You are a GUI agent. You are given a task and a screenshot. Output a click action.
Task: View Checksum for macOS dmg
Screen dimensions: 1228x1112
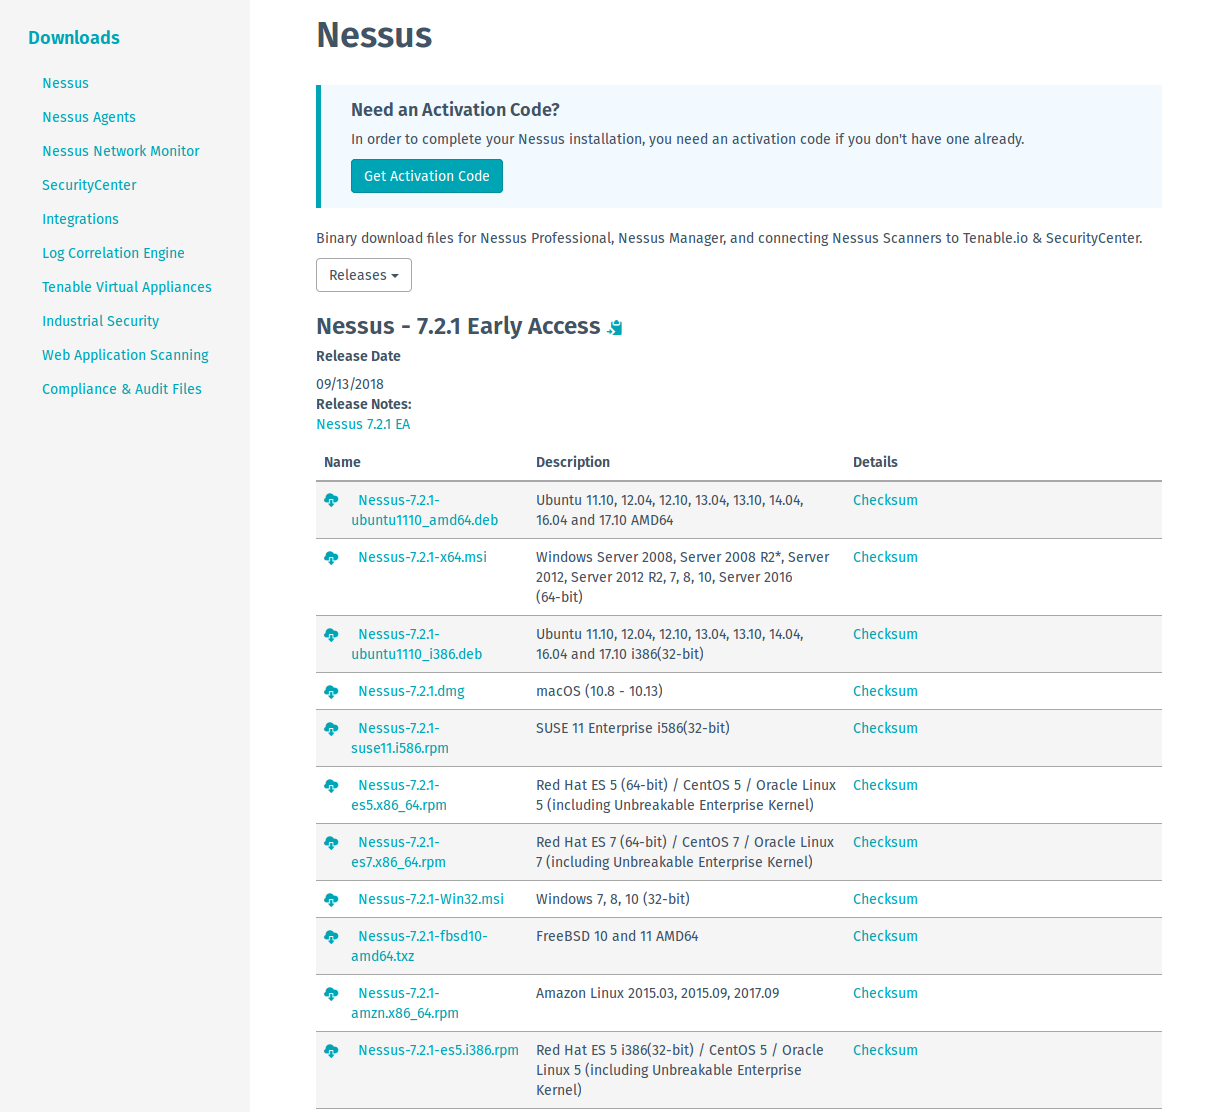coord(885,691)
